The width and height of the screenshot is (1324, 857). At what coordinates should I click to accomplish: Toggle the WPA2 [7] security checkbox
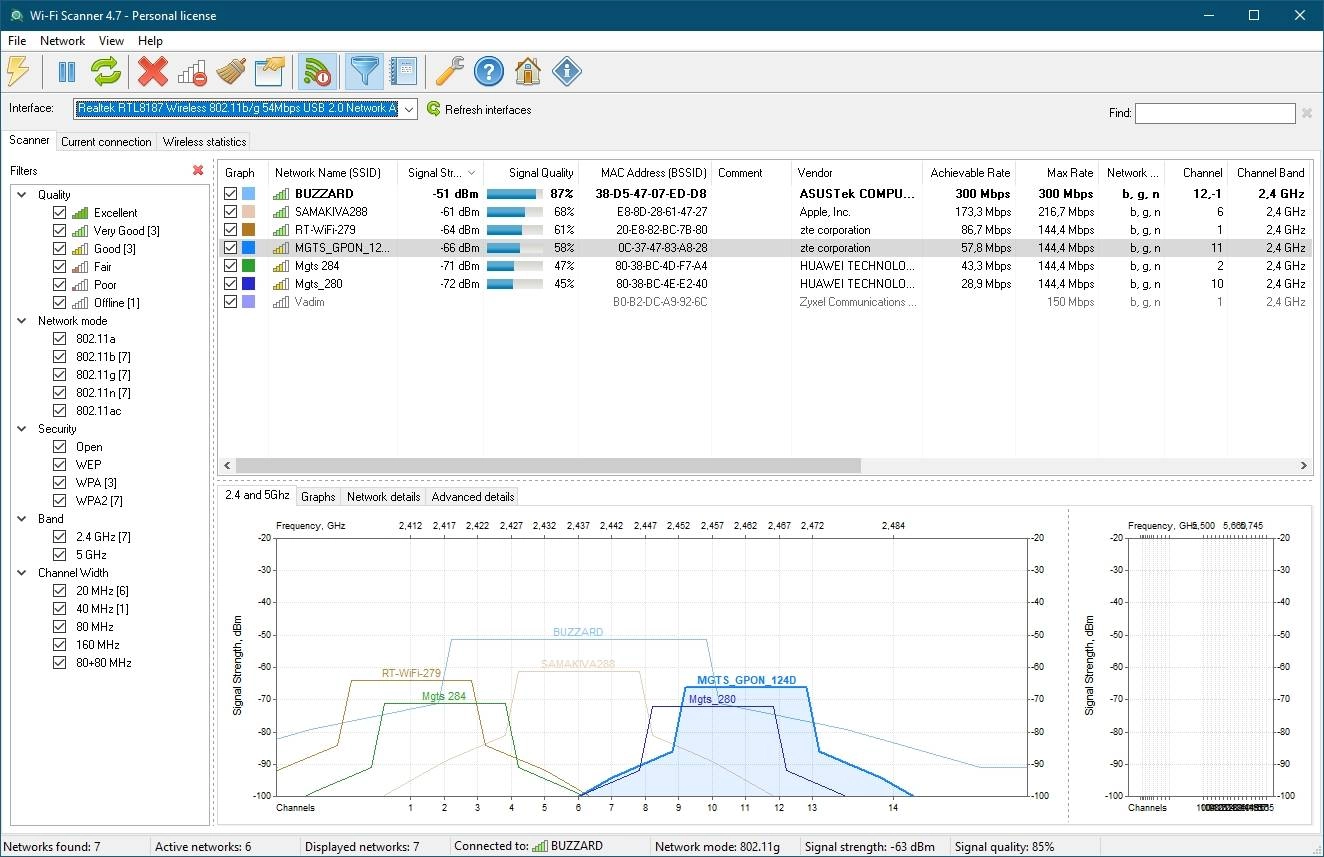pos(60,501)
